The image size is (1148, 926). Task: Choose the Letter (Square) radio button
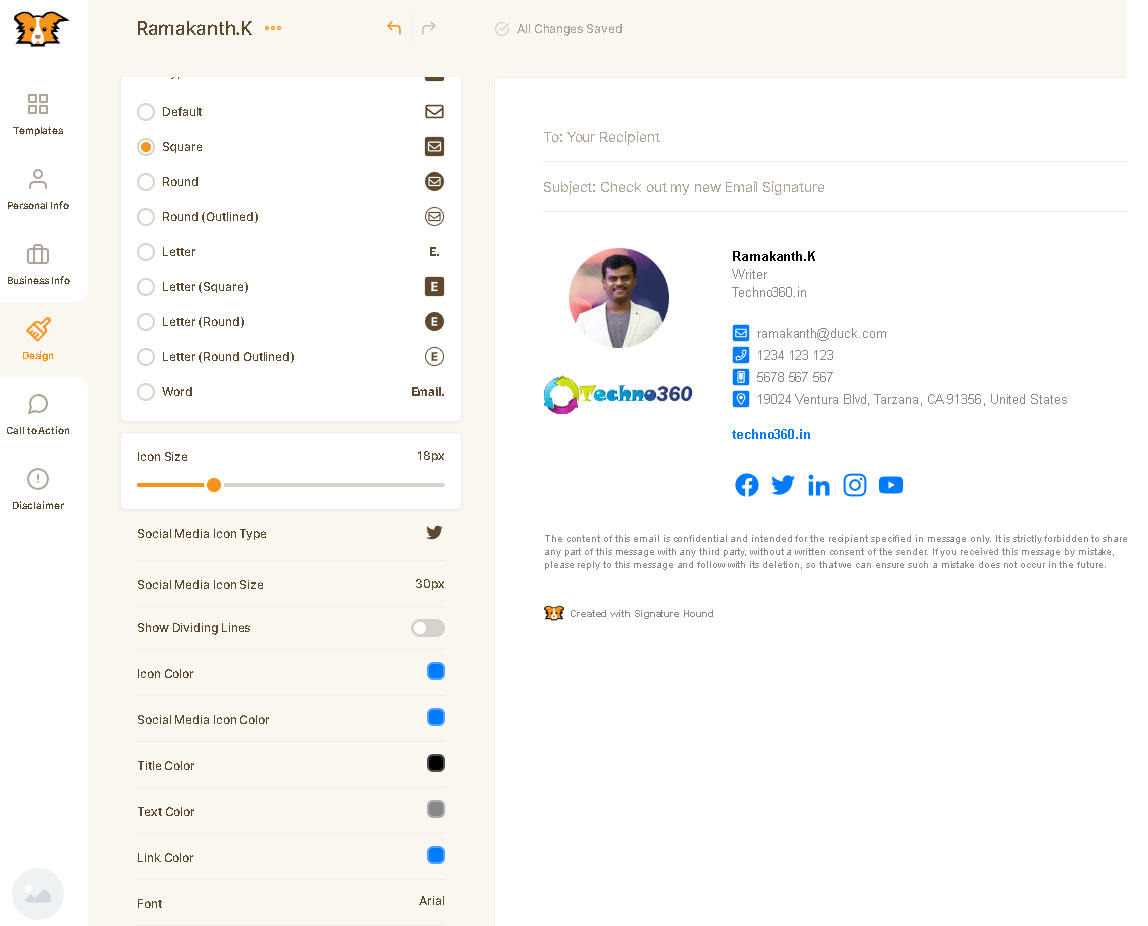click(x=146, y=287)
